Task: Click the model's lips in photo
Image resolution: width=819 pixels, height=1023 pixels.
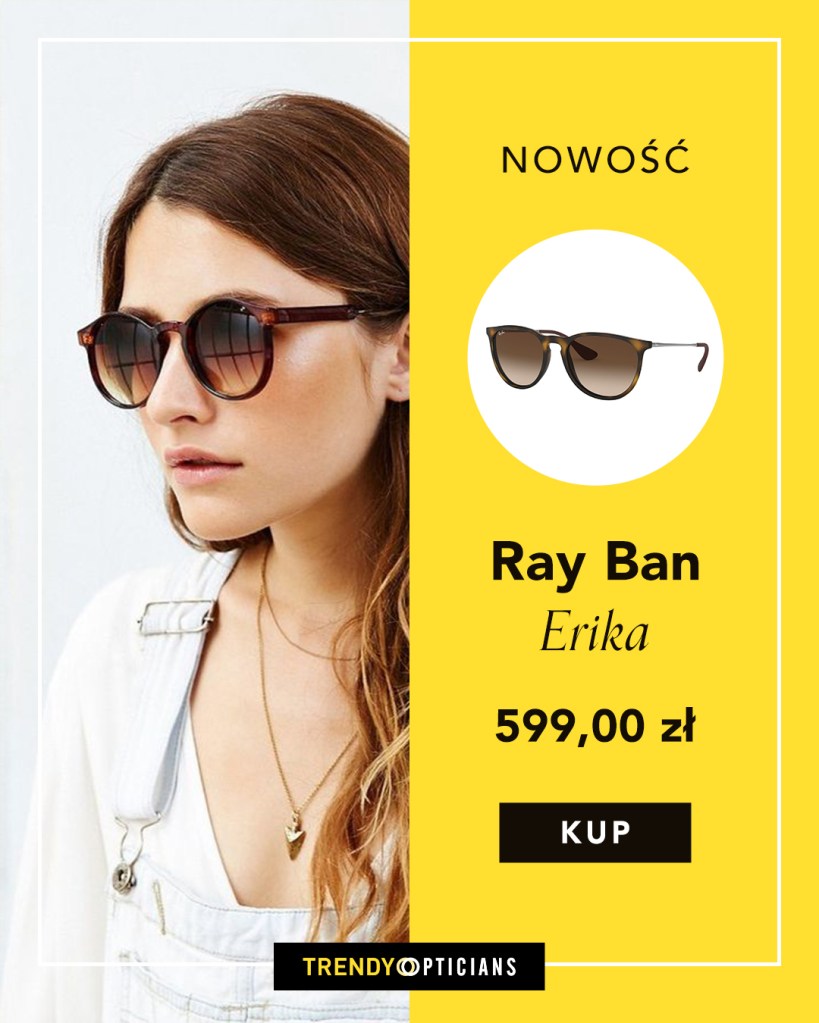Action: [x=196, y=459]
